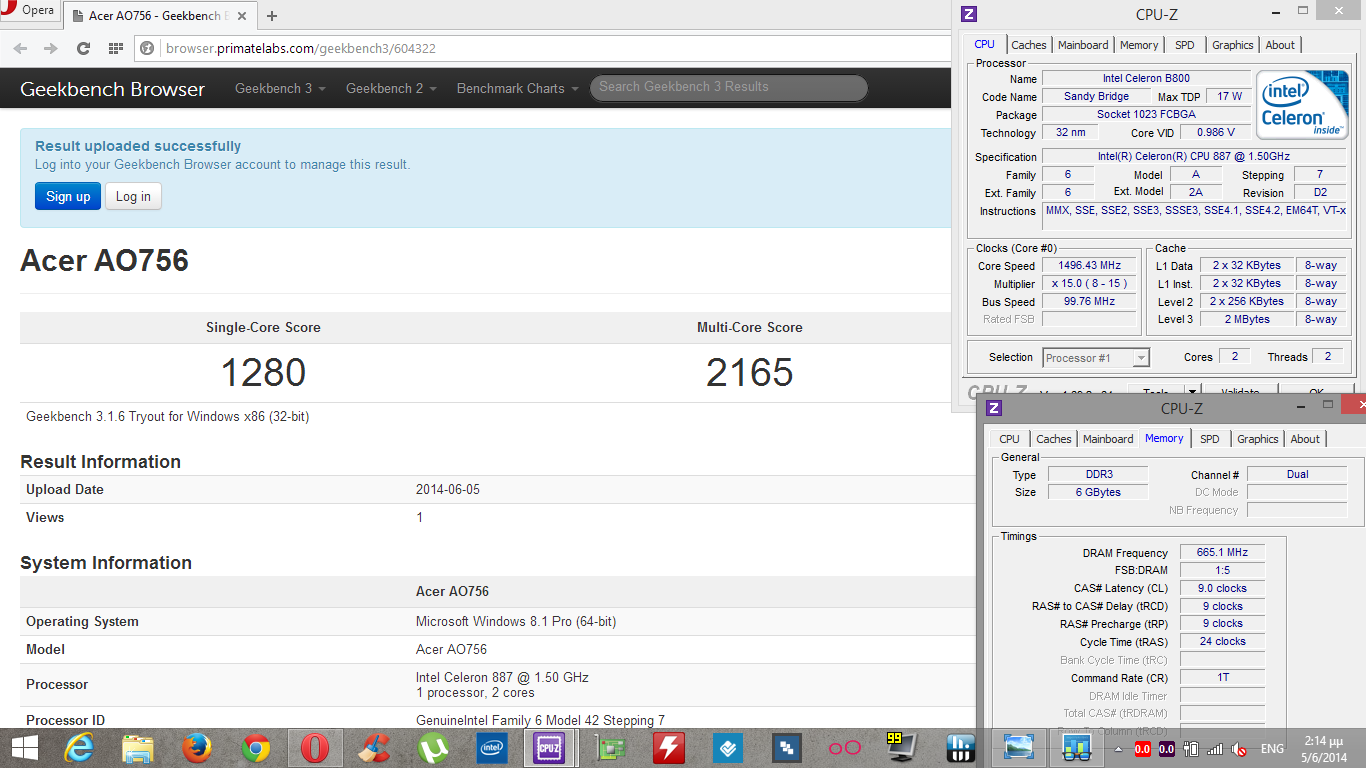The width and height of the screenshot is (1366, 768).
Task: Open the green circuit board taskbar icon
Action: [x=609, y=747]
